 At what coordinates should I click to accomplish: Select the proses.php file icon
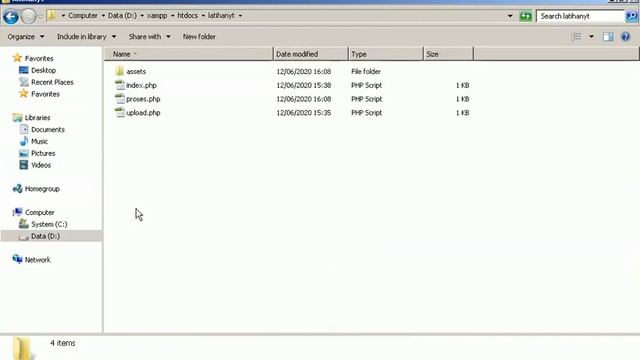[x=120, y=99]
